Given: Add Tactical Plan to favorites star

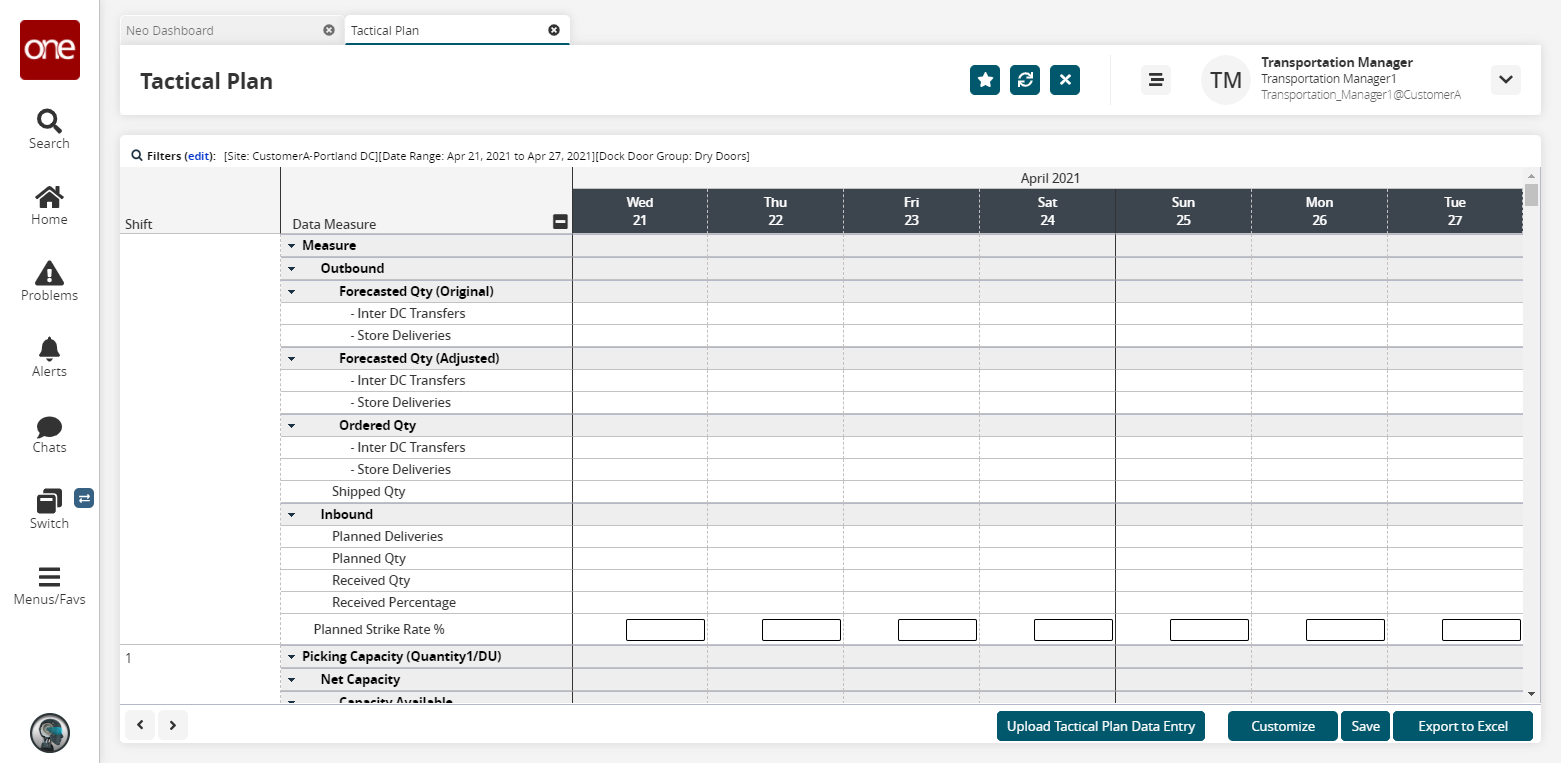Looking at the screenshot, I should coord(985,80).
